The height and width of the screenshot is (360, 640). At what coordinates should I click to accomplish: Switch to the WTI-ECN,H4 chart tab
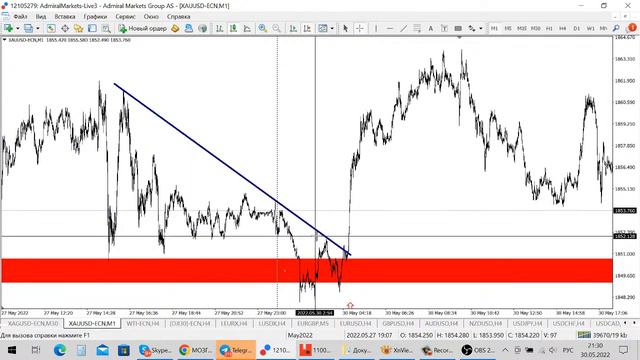click(143, 323)
